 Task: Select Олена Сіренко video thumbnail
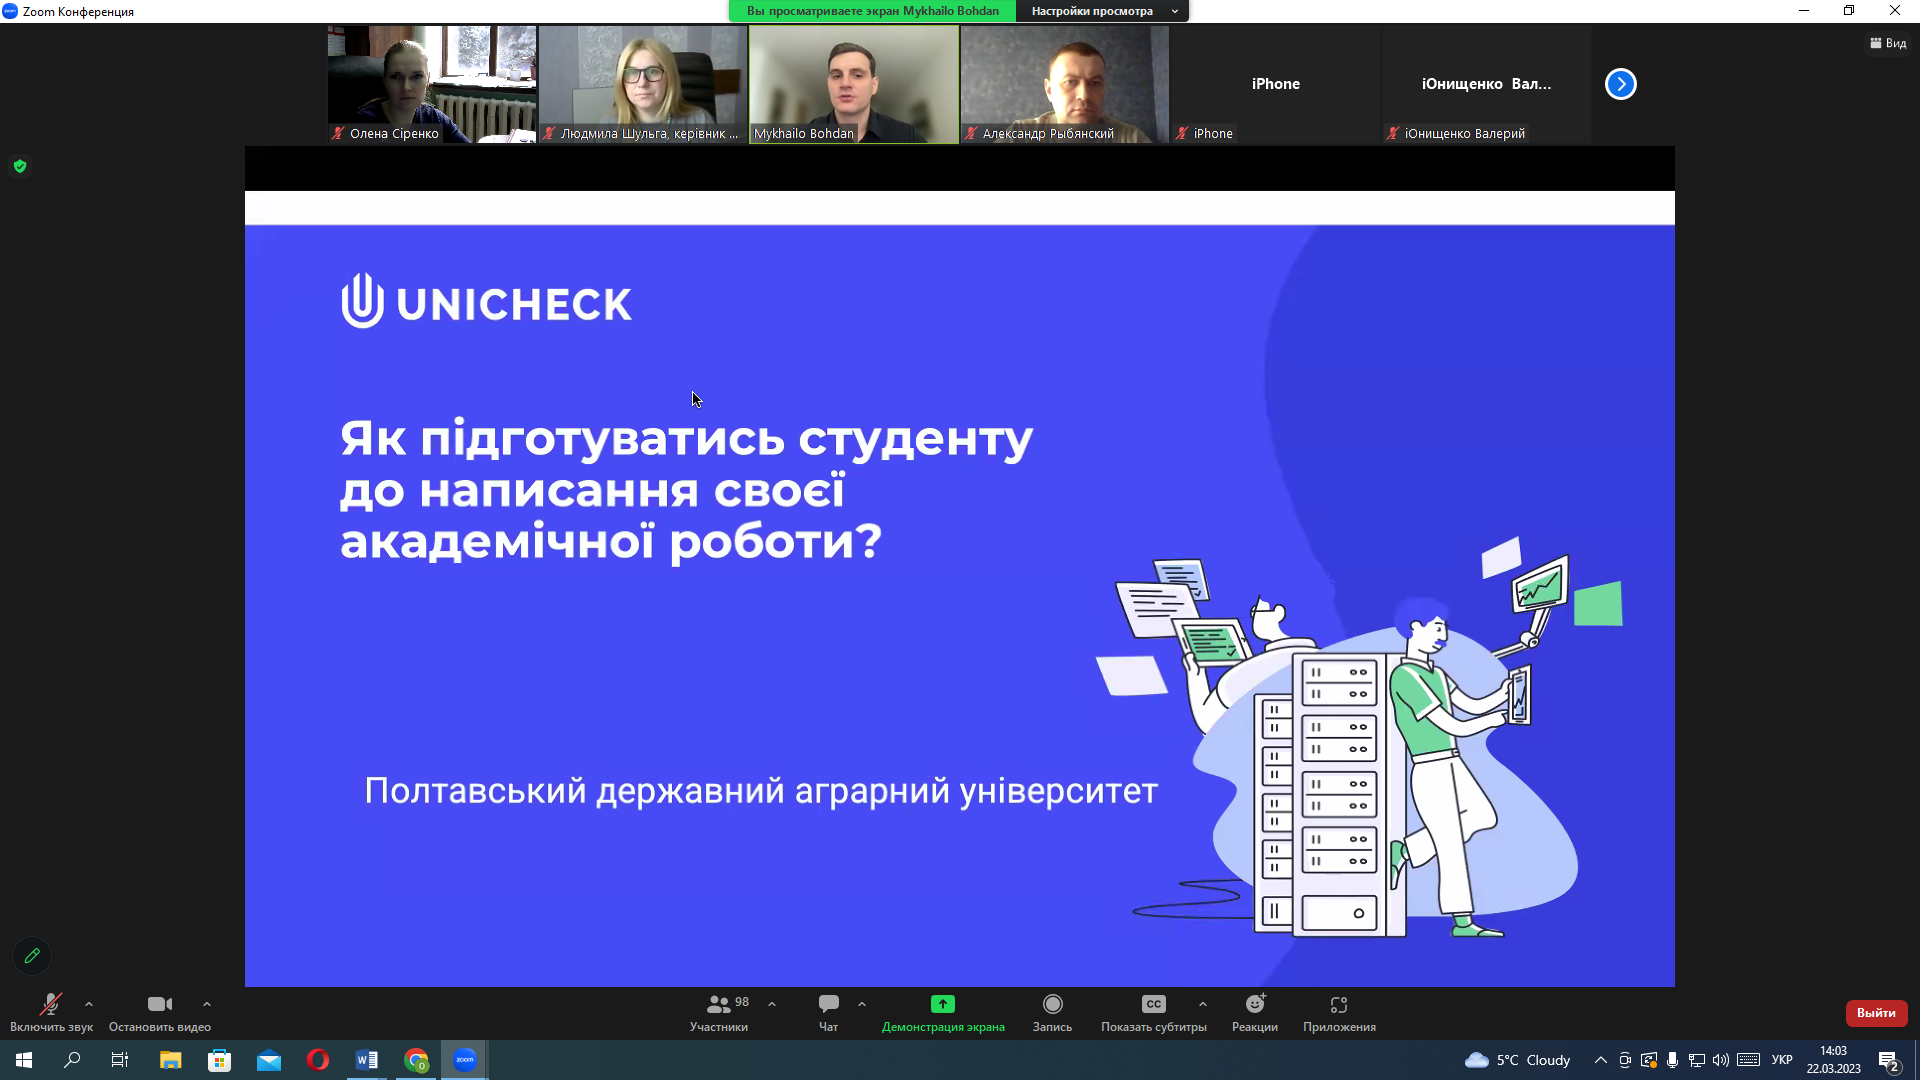pos(432,84)
